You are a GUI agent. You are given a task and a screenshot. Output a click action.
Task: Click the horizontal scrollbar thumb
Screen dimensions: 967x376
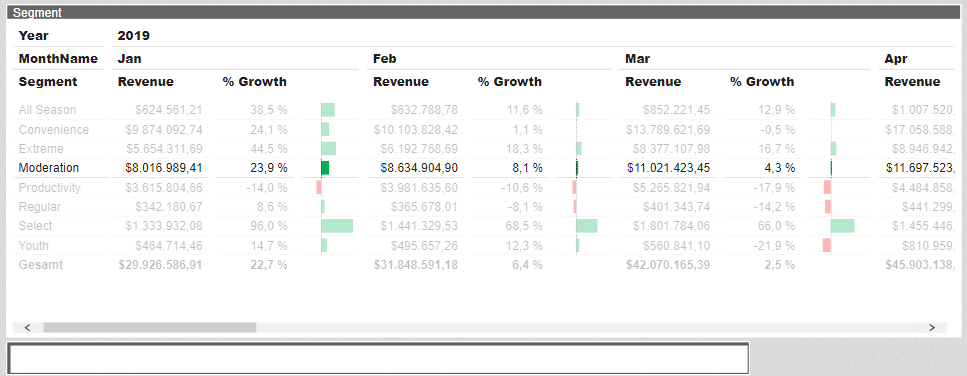click(149, 327)
